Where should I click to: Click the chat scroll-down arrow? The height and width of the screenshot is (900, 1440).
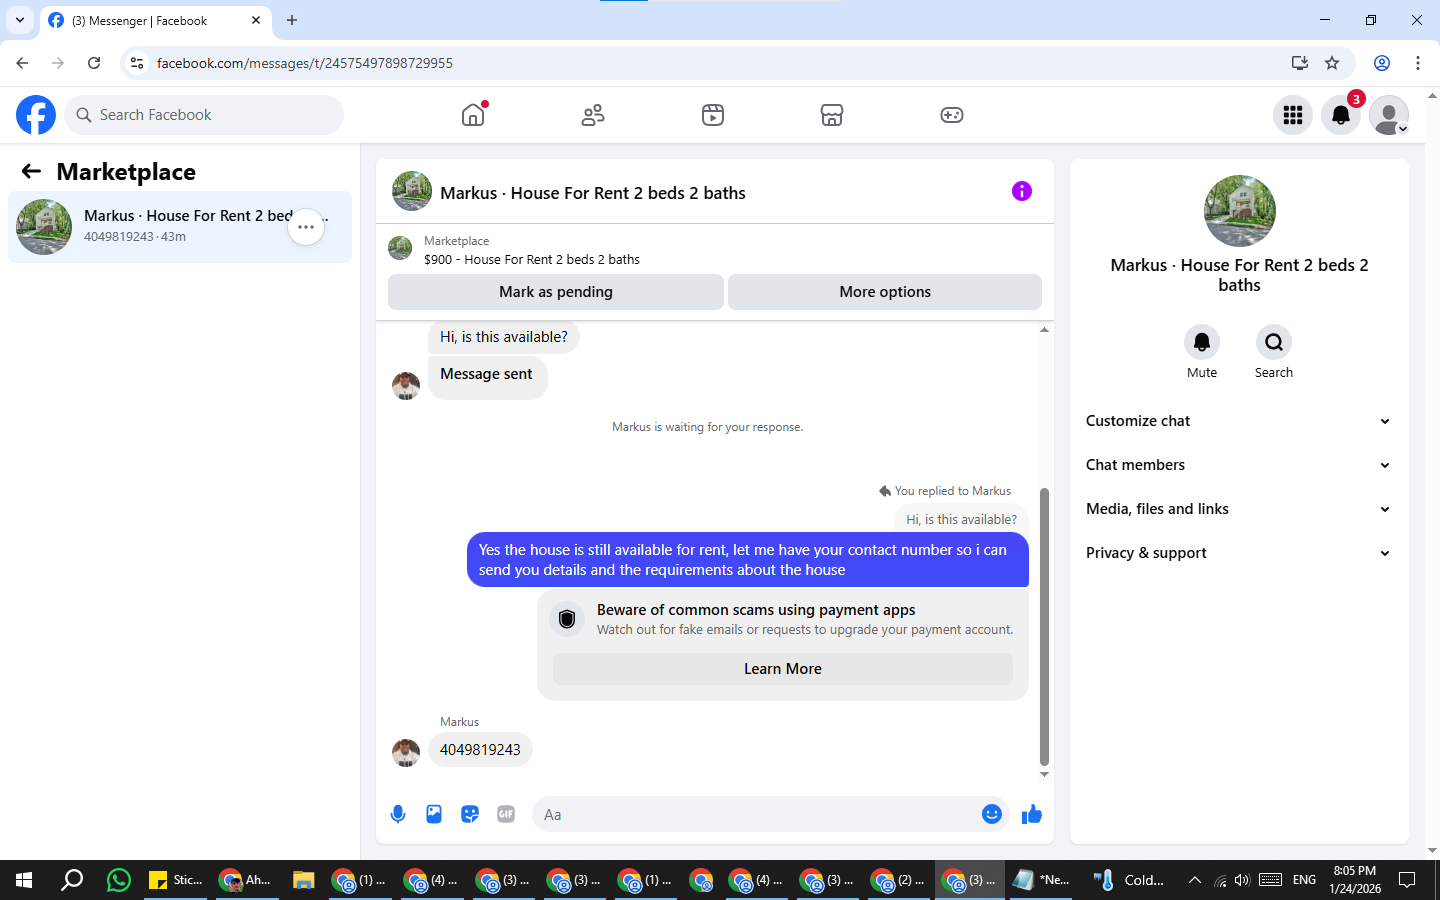[1045, 775]
